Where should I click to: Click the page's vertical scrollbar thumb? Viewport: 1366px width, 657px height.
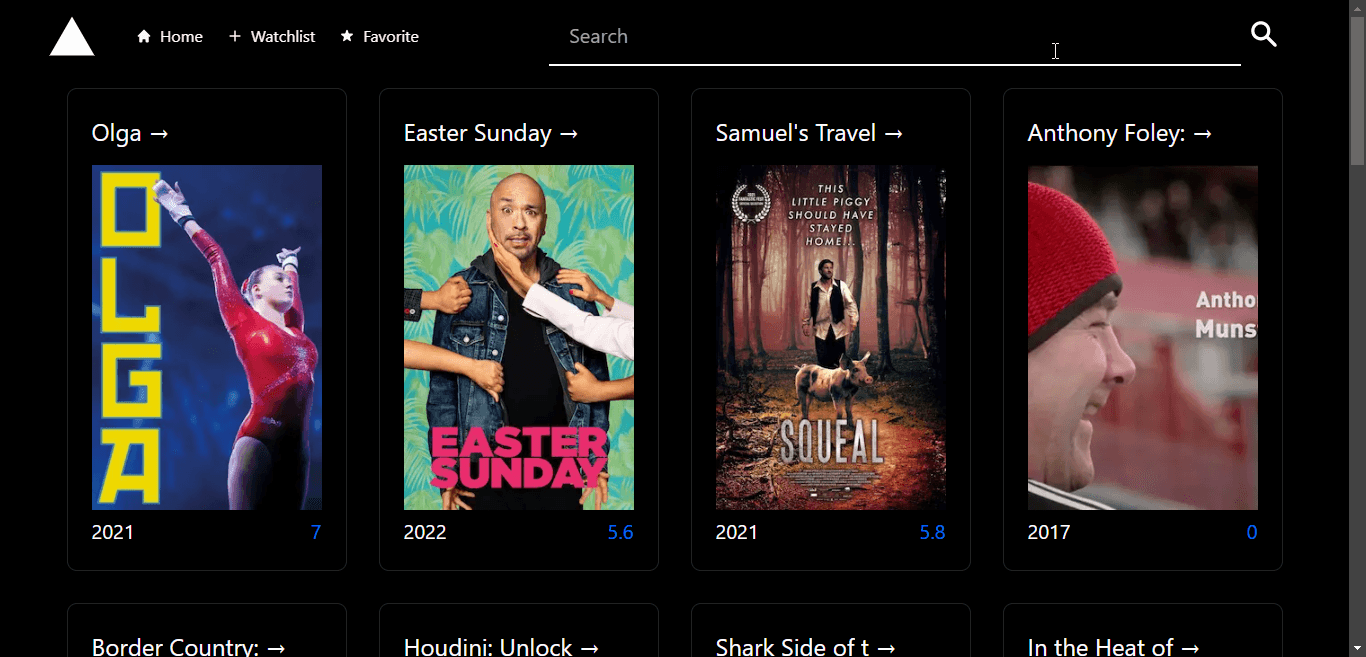tap(1357, 90)
